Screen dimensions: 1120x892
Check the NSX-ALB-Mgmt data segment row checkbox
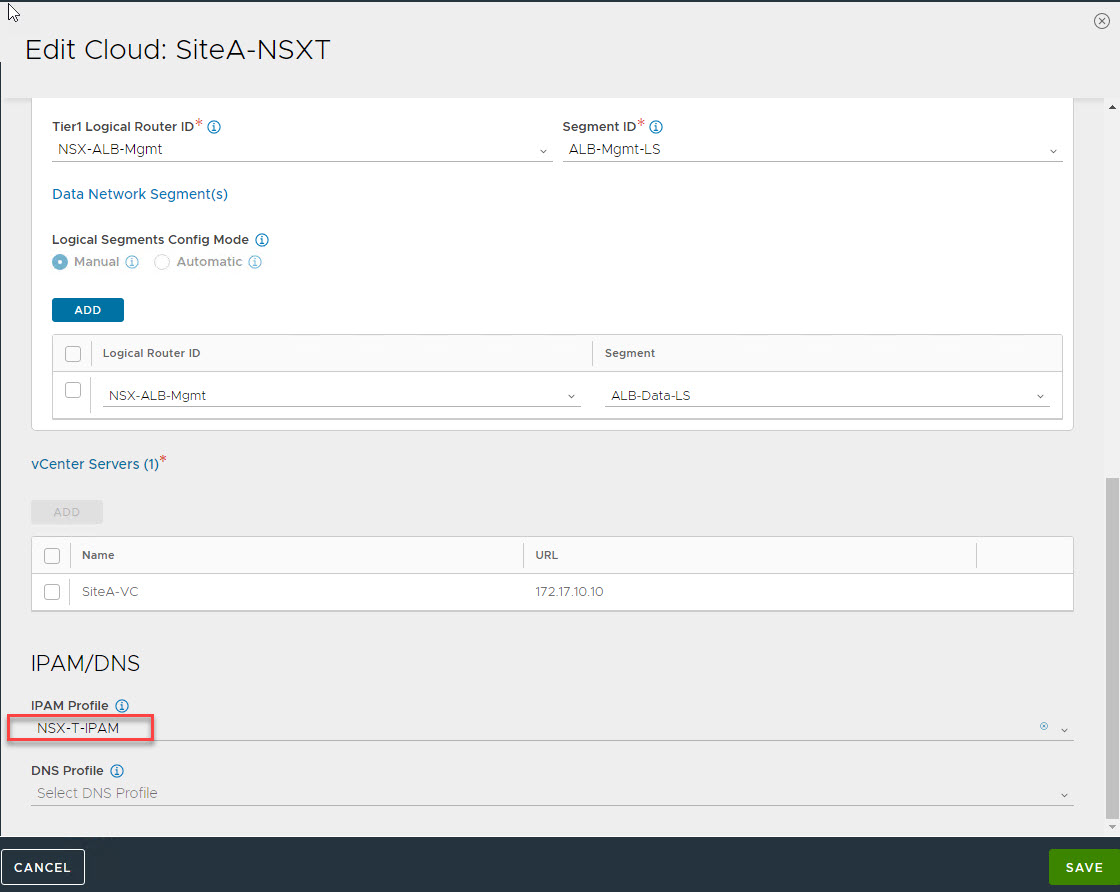73,390
